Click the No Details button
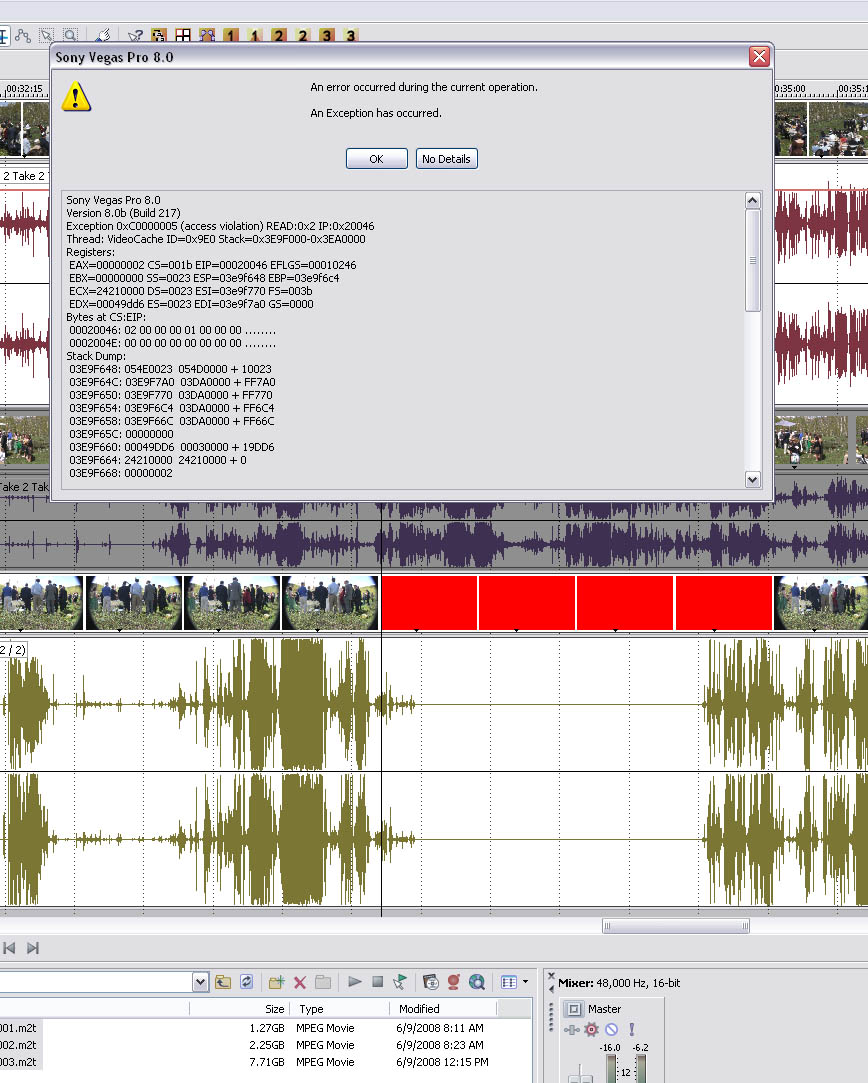The width and height of the screenshot is (868, 1083). 446,159
